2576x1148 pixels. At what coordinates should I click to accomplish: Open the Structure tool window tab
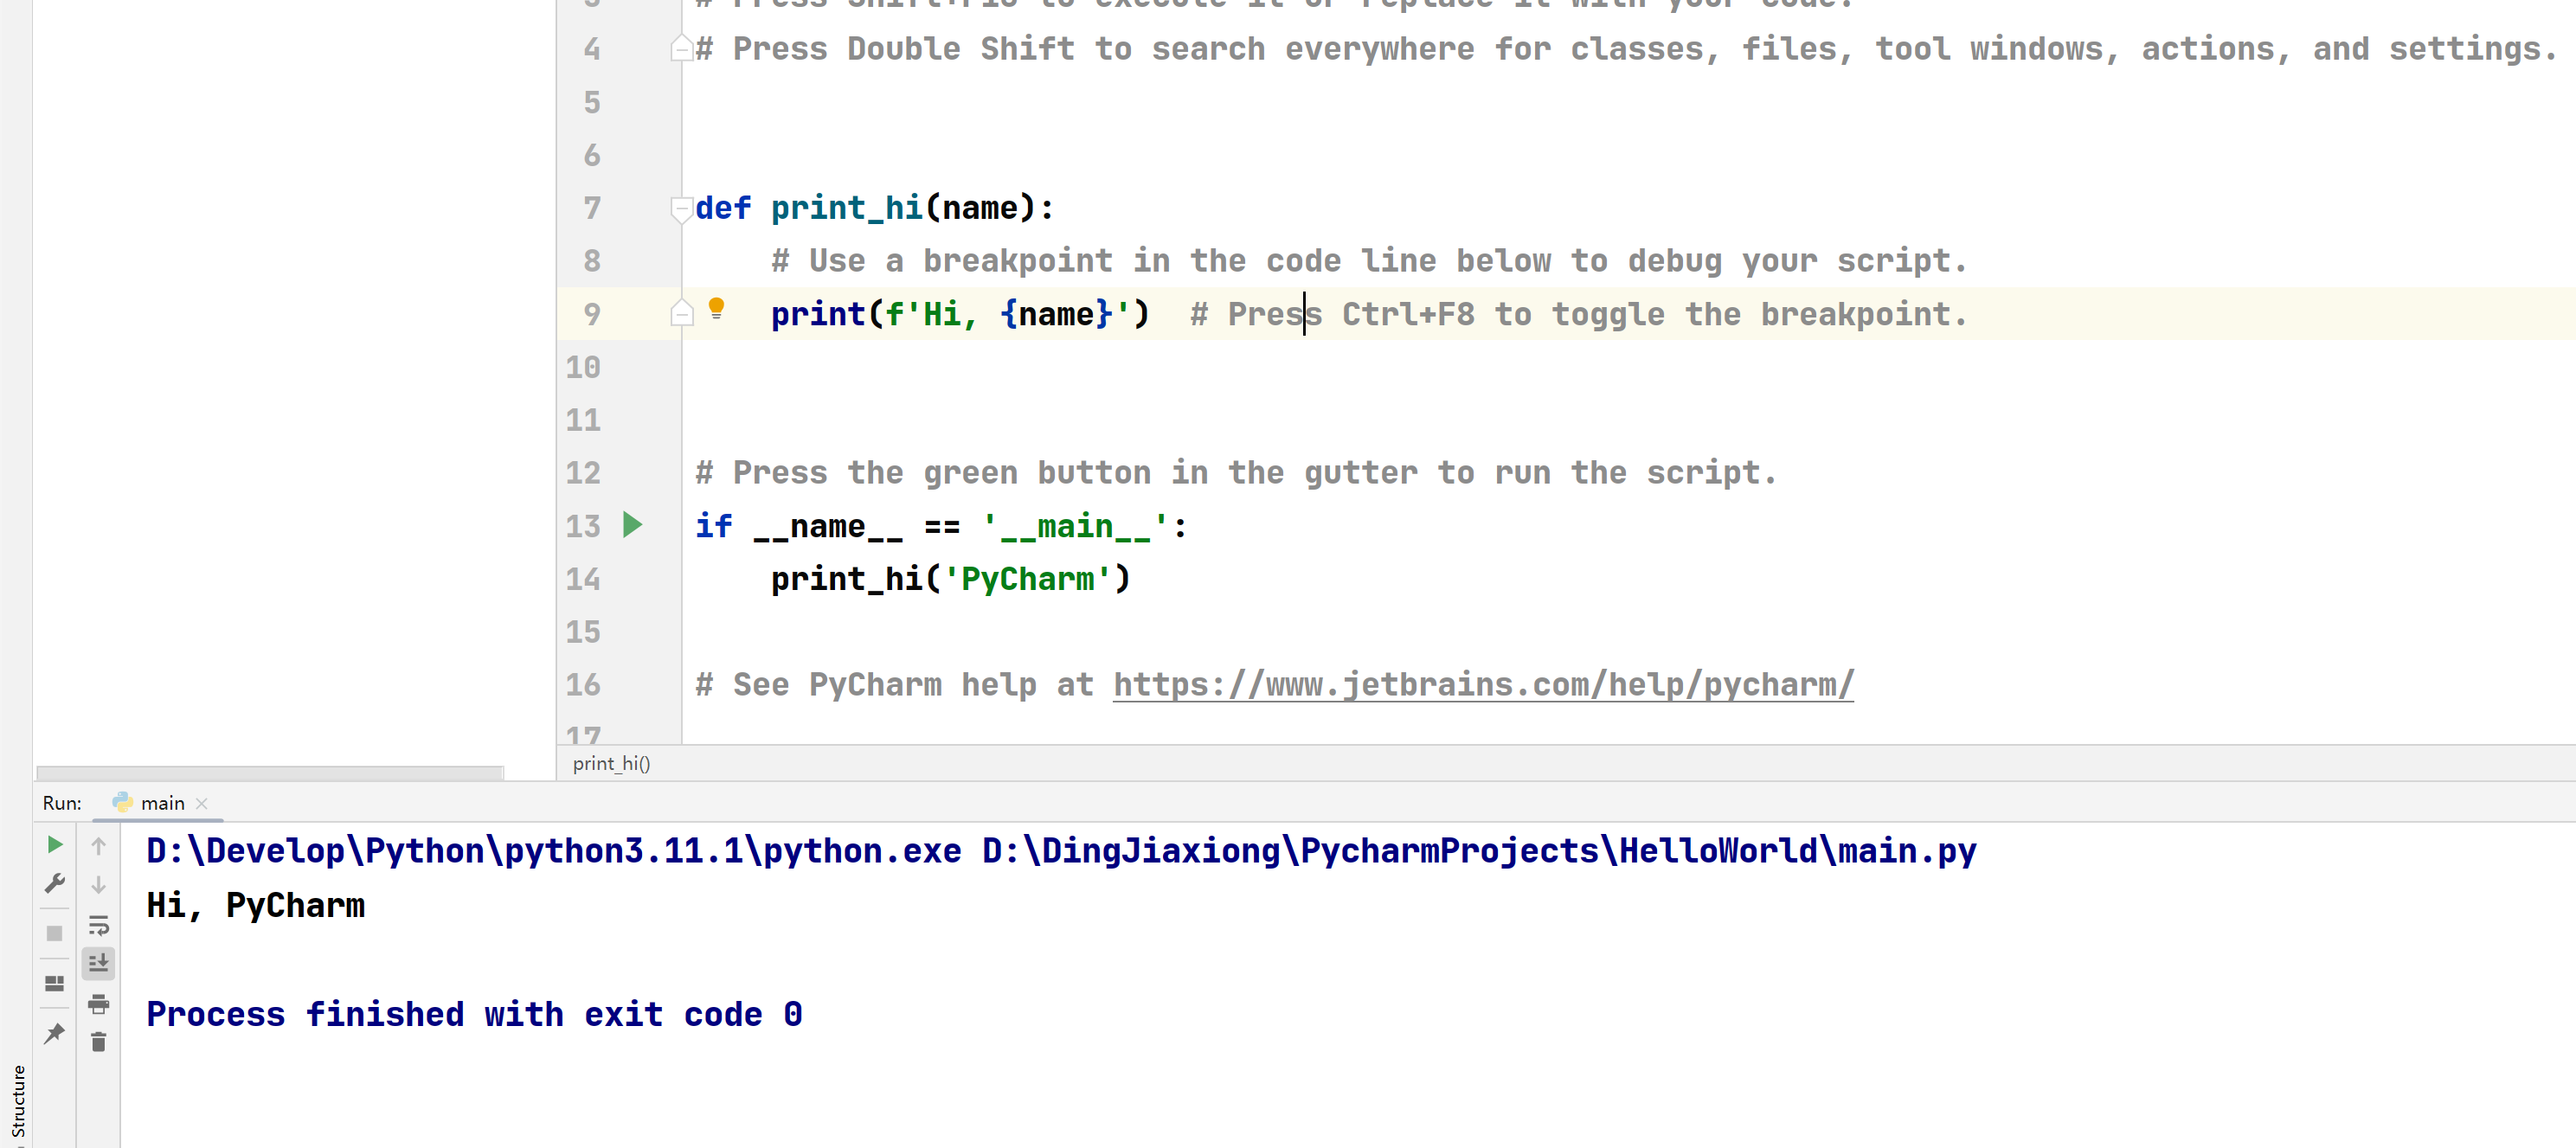point(18,1100)
